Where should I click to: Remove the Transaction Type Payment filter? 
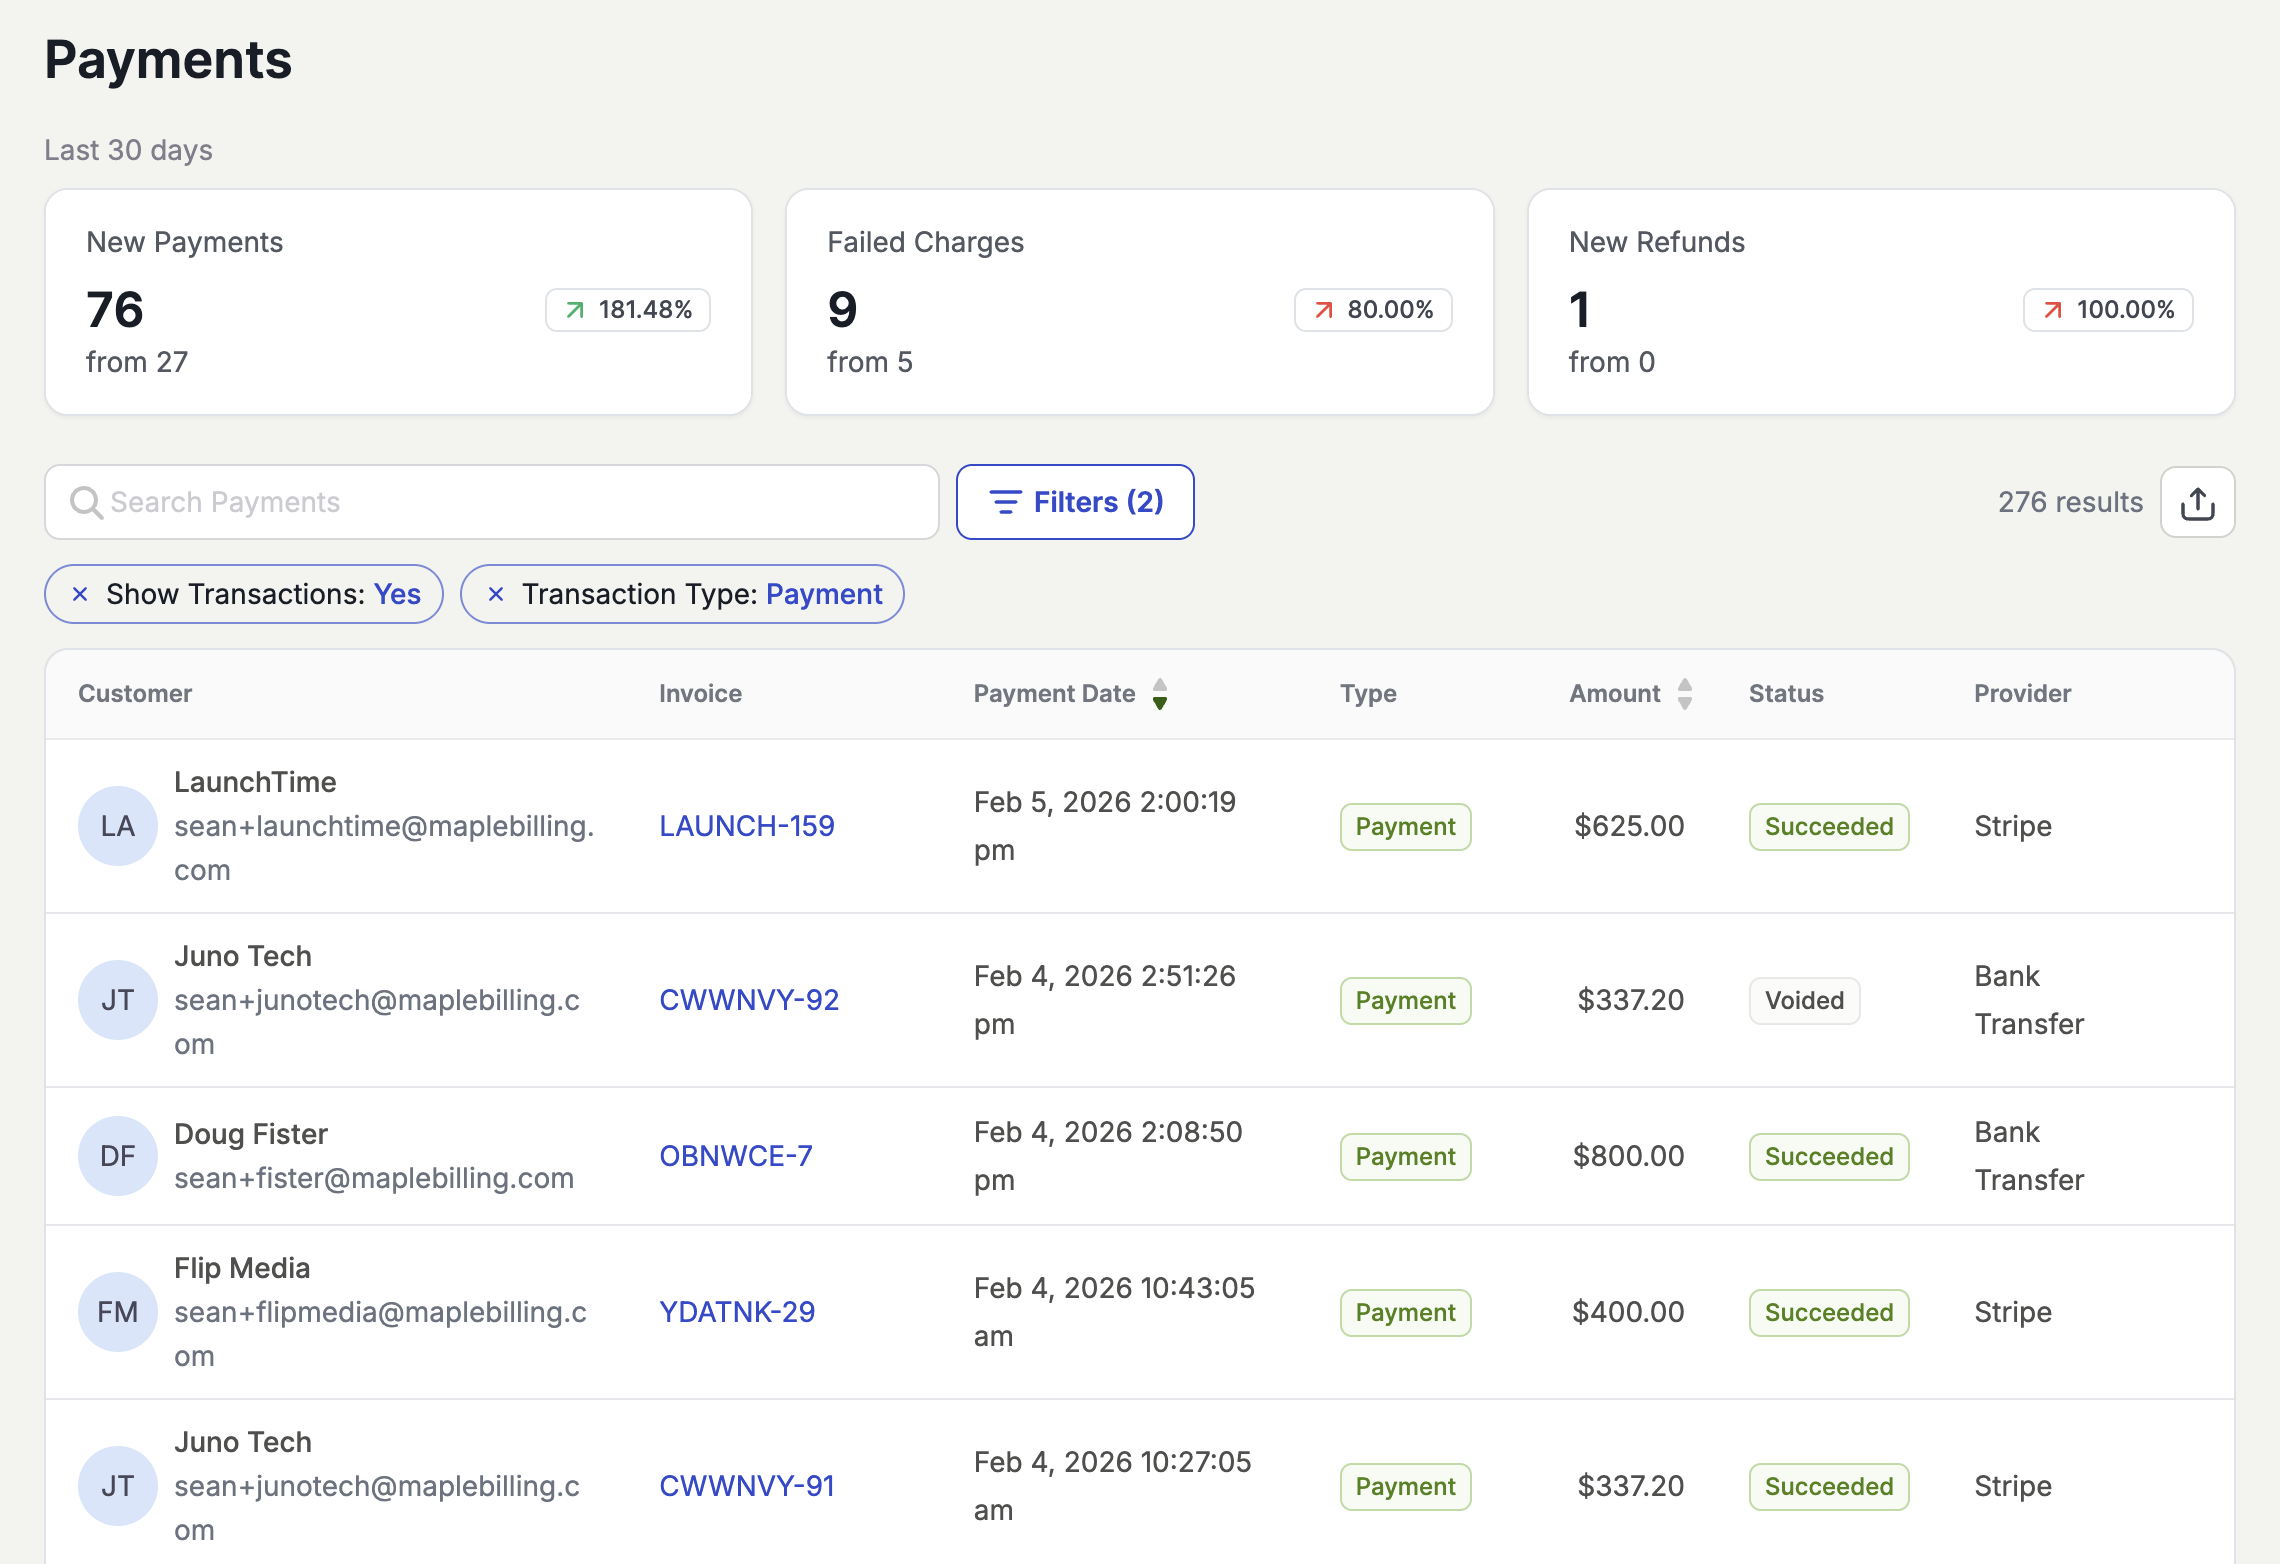pos(496,594)
